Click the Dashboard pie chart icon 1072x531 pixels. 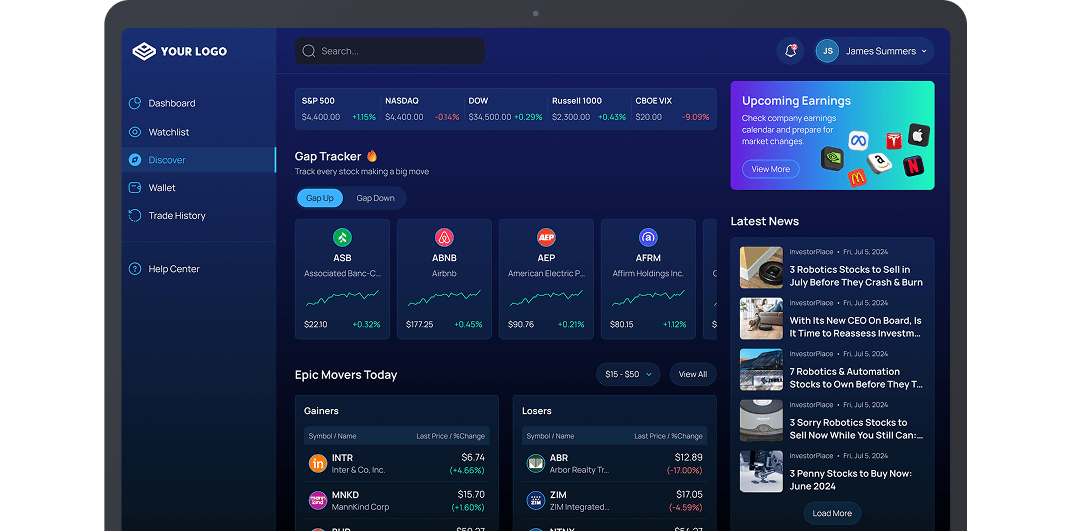[x=135, y=103]
